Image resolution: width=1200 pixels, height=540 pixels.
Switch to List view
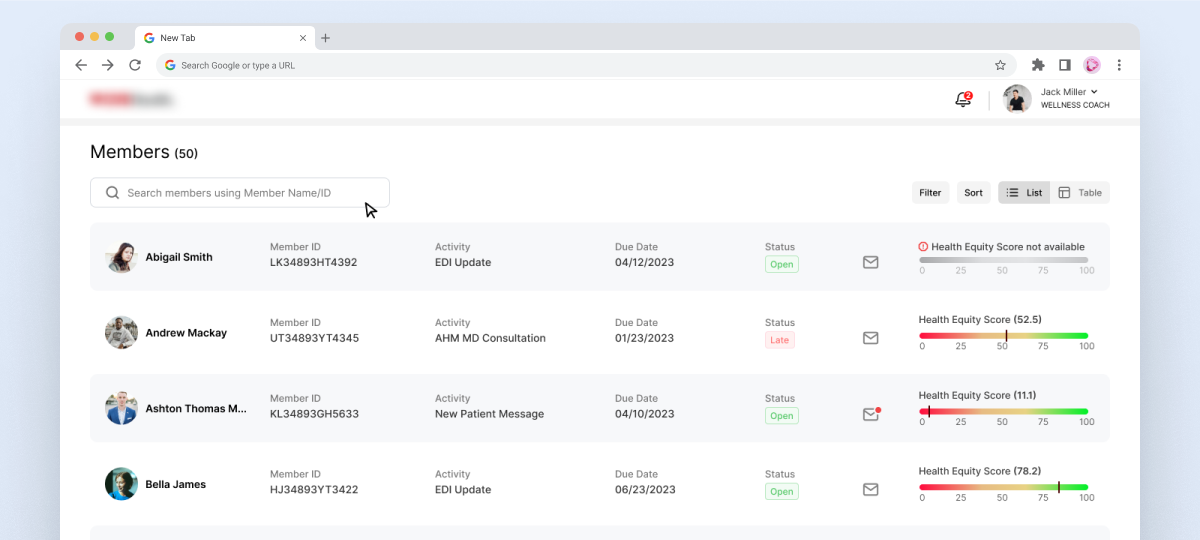tap(1024, 193)
